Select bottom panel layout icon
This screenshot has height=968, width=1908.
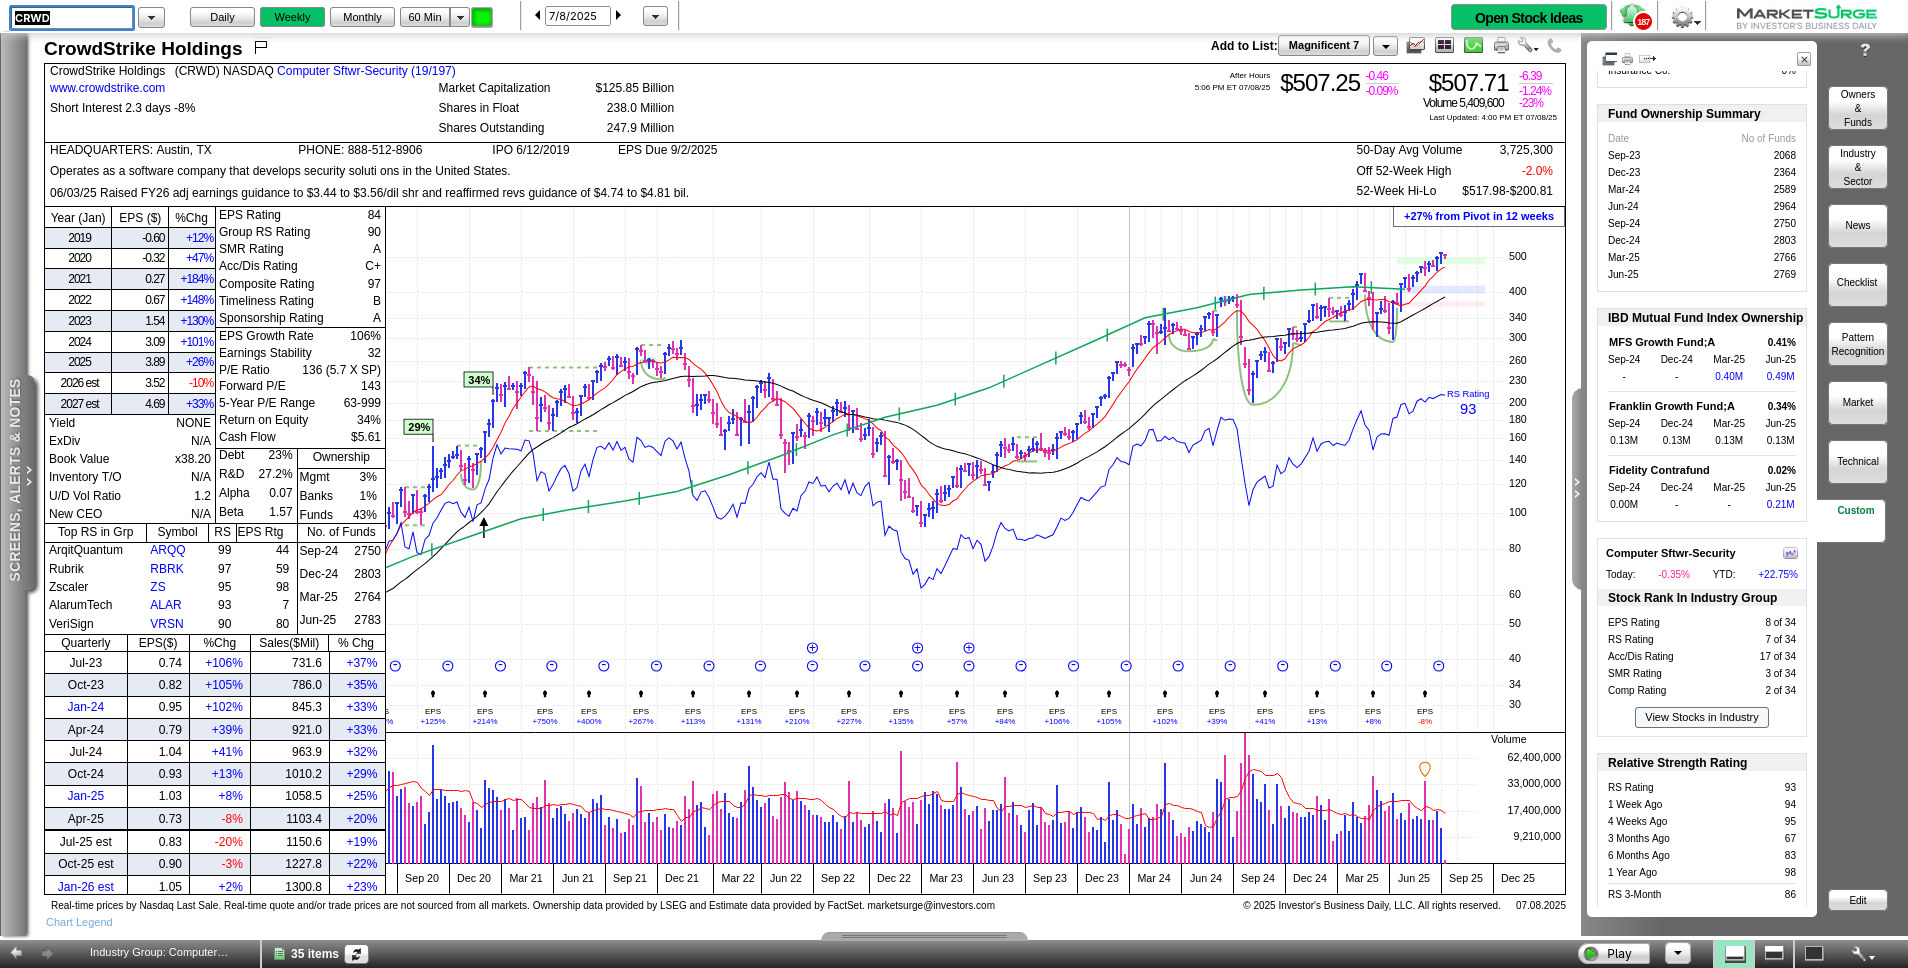coord(1735,954)
